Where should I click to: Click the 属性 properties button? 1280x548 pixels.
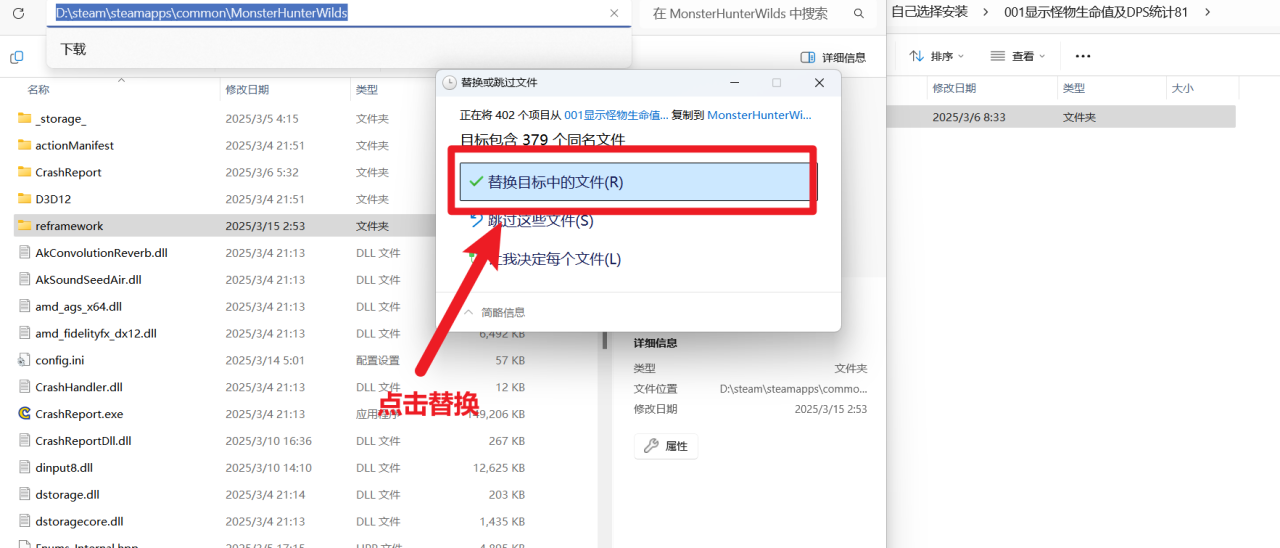(666, 446)
